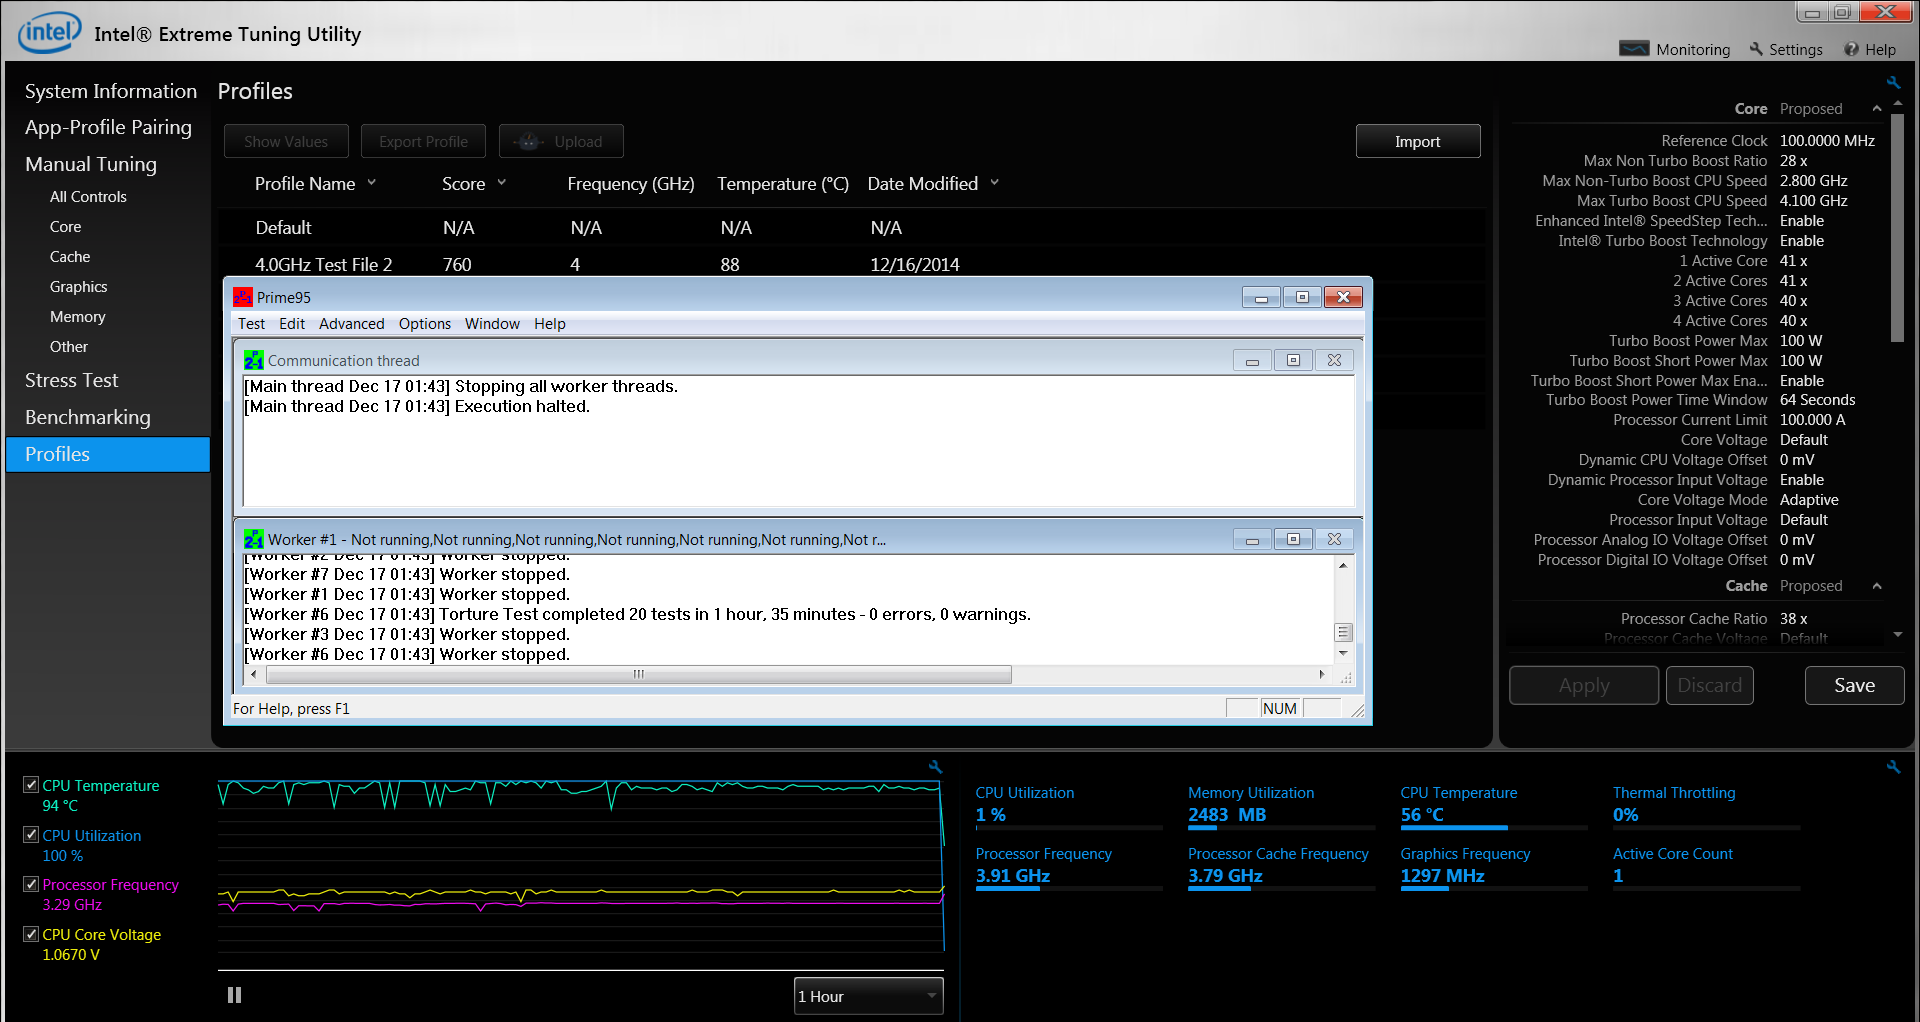Click the Export Profile button

click(x=423, y=141)
